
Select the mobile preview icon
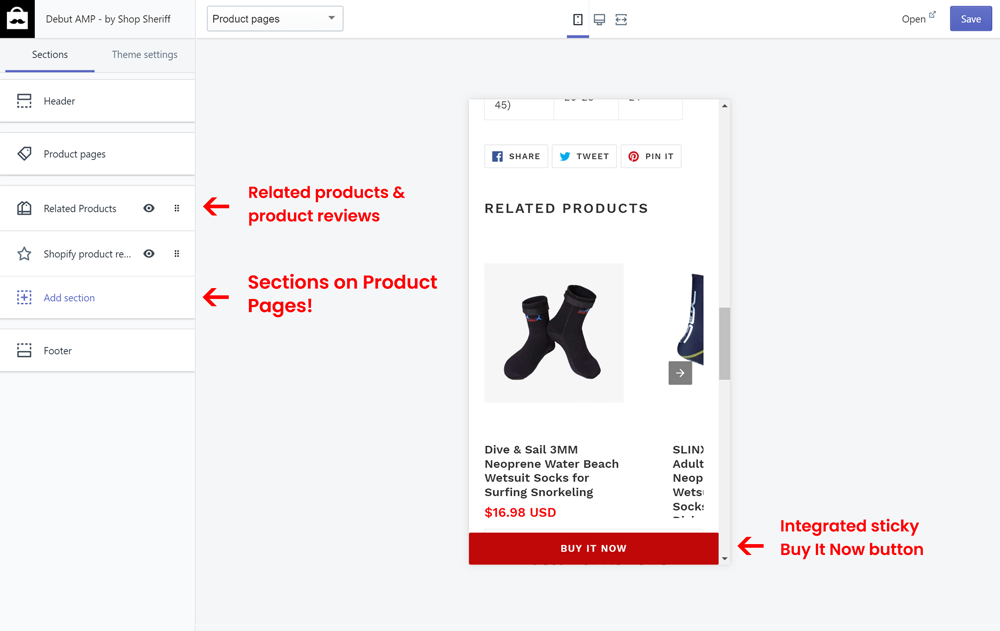(577, 18)
